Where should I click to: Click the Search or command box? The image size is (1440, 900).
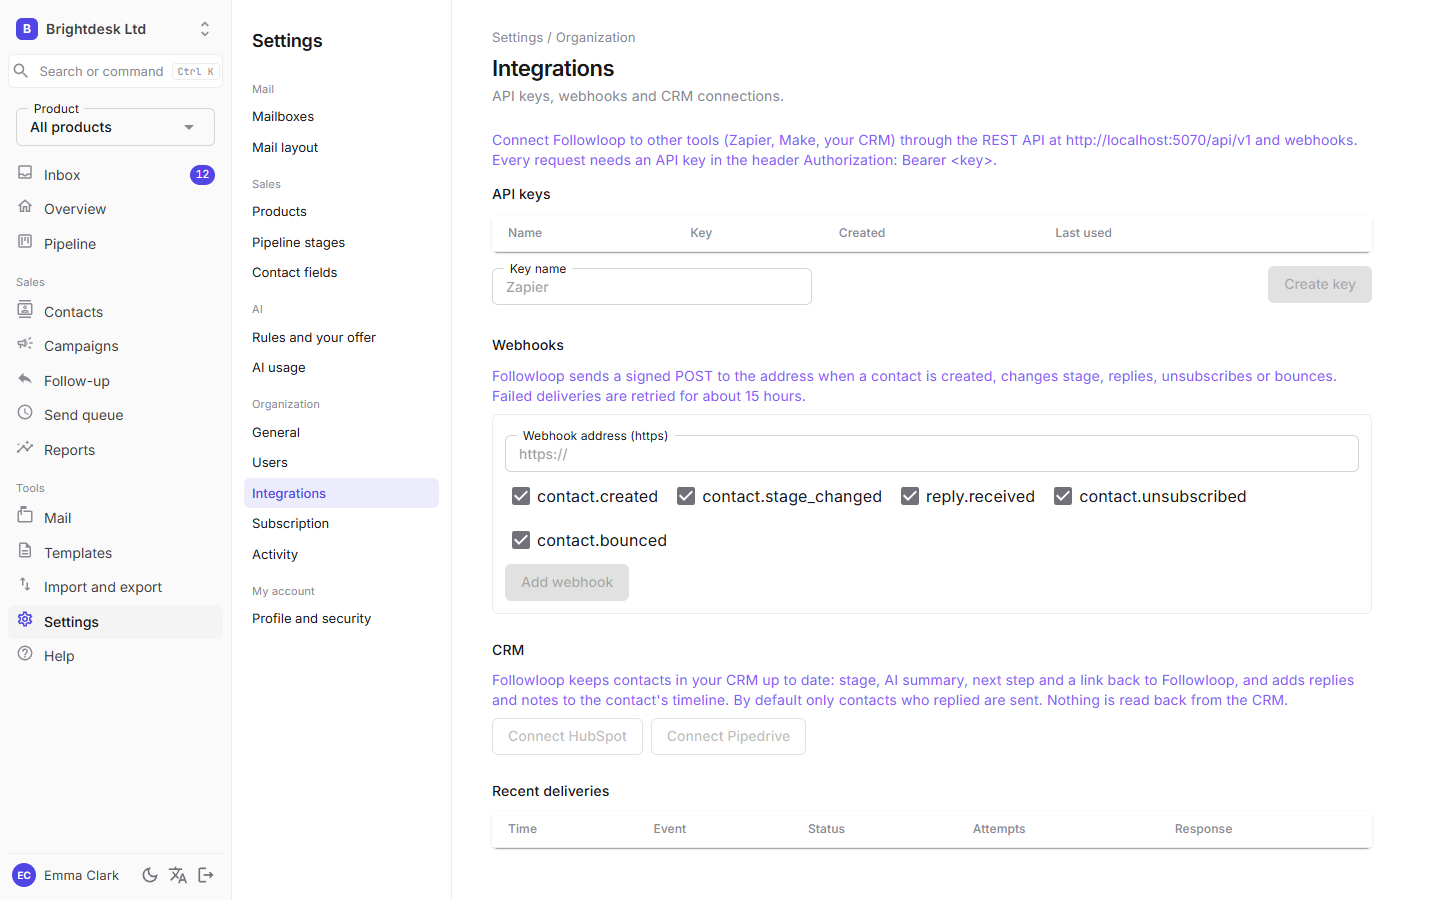click(x=115, y=71)
